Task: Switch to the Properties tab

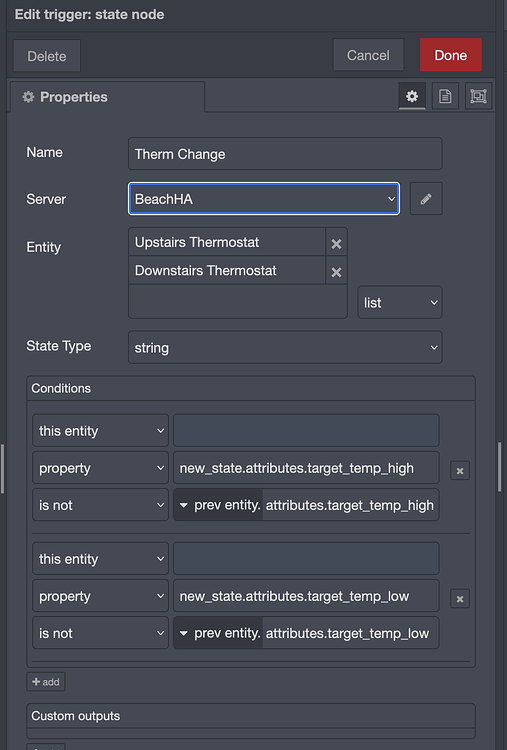Action: pyautogui.click(x=107, y=97)
